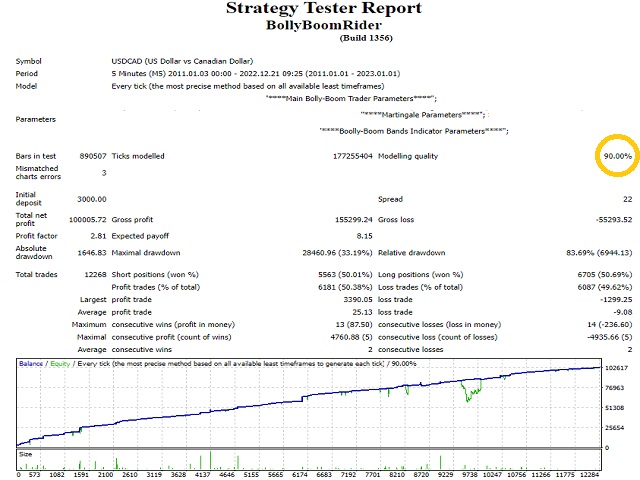This screenshot has height=480, width=640.
Task: Click the 5 Minutes (M5) period value
Action: click(x=256, y=73)
